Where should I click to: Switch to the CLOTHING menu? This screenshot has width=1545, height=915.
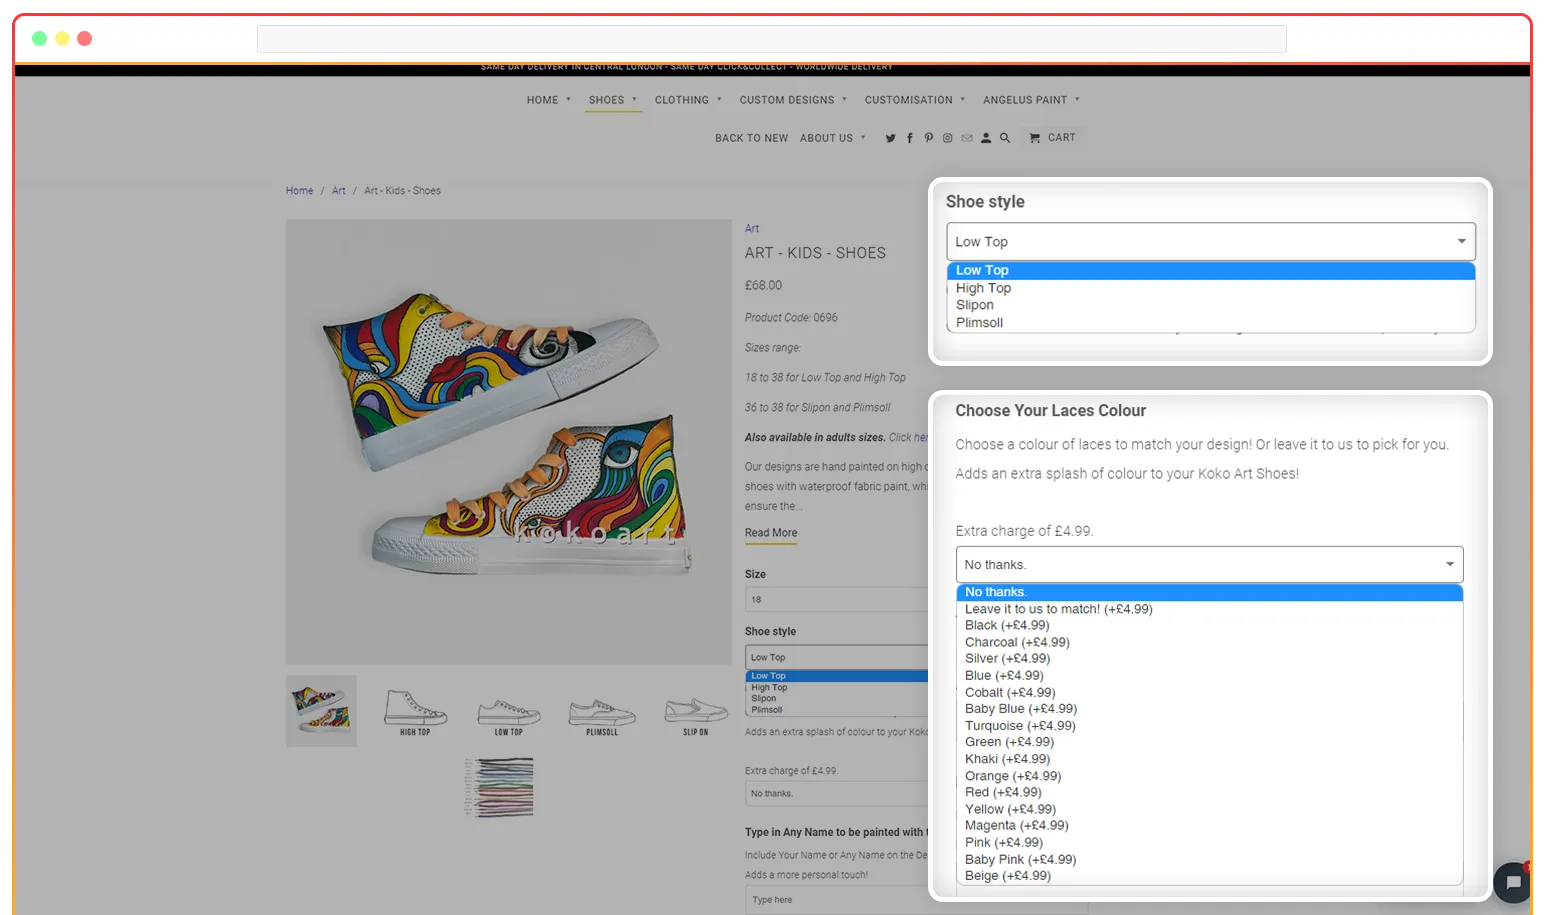[x=682, y=100]
